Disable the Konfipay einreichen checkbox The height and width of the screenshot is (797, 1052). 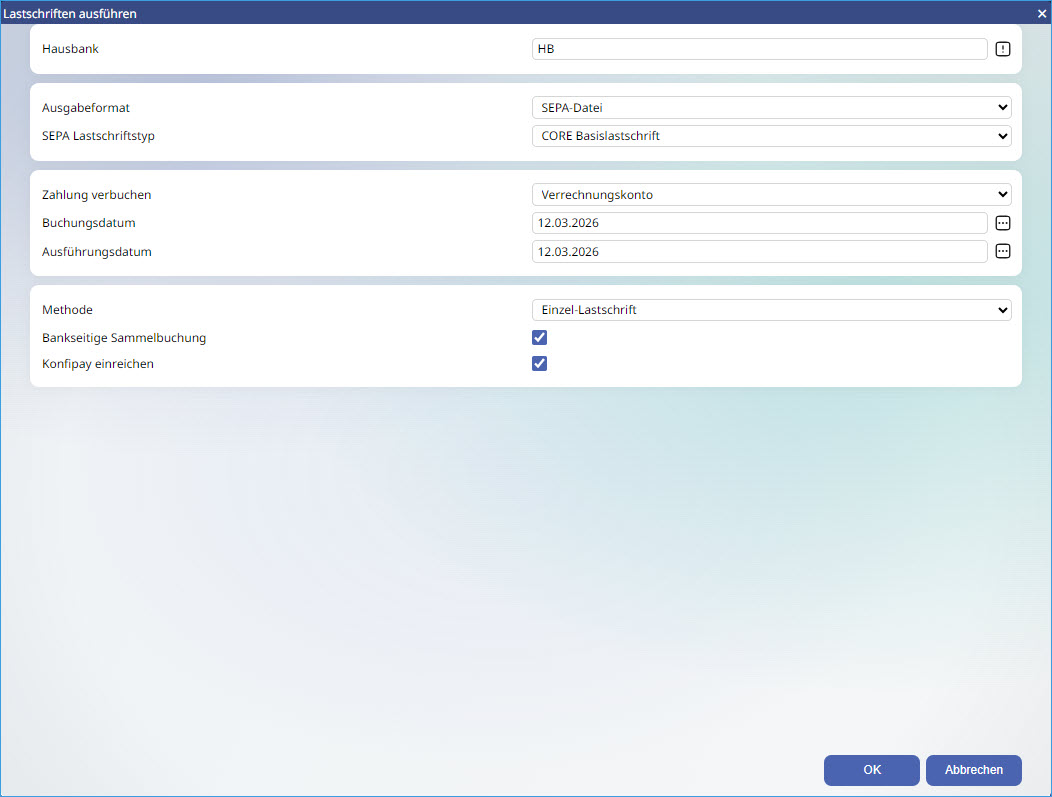coord(540,364)
